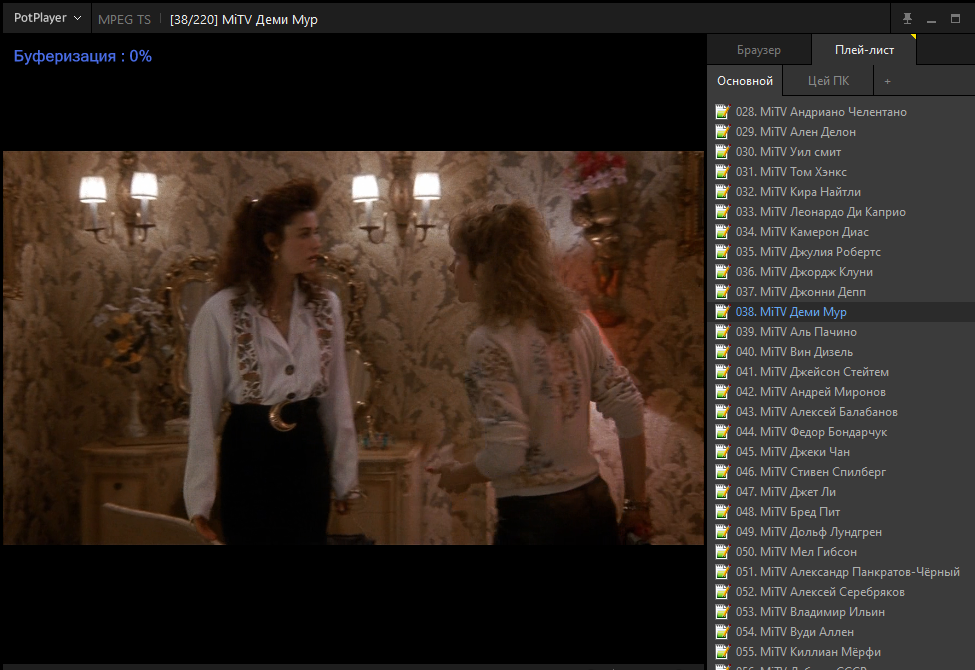Screen dimensions: 975x670
Task: Click file icon beside 042. MiTV Андрей Миронов
Action: pos(723,392)
